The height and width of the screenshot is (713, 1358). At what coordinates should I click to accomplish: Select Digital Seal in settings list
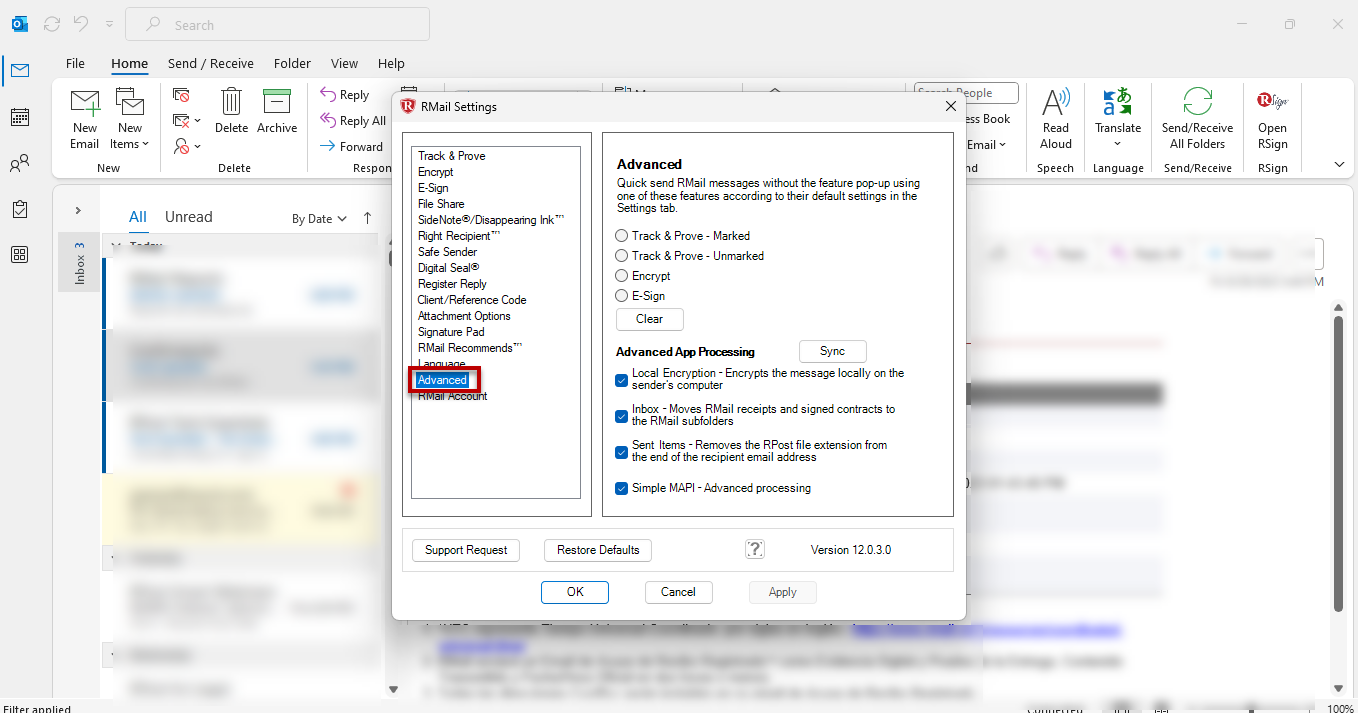click(449, 268)
